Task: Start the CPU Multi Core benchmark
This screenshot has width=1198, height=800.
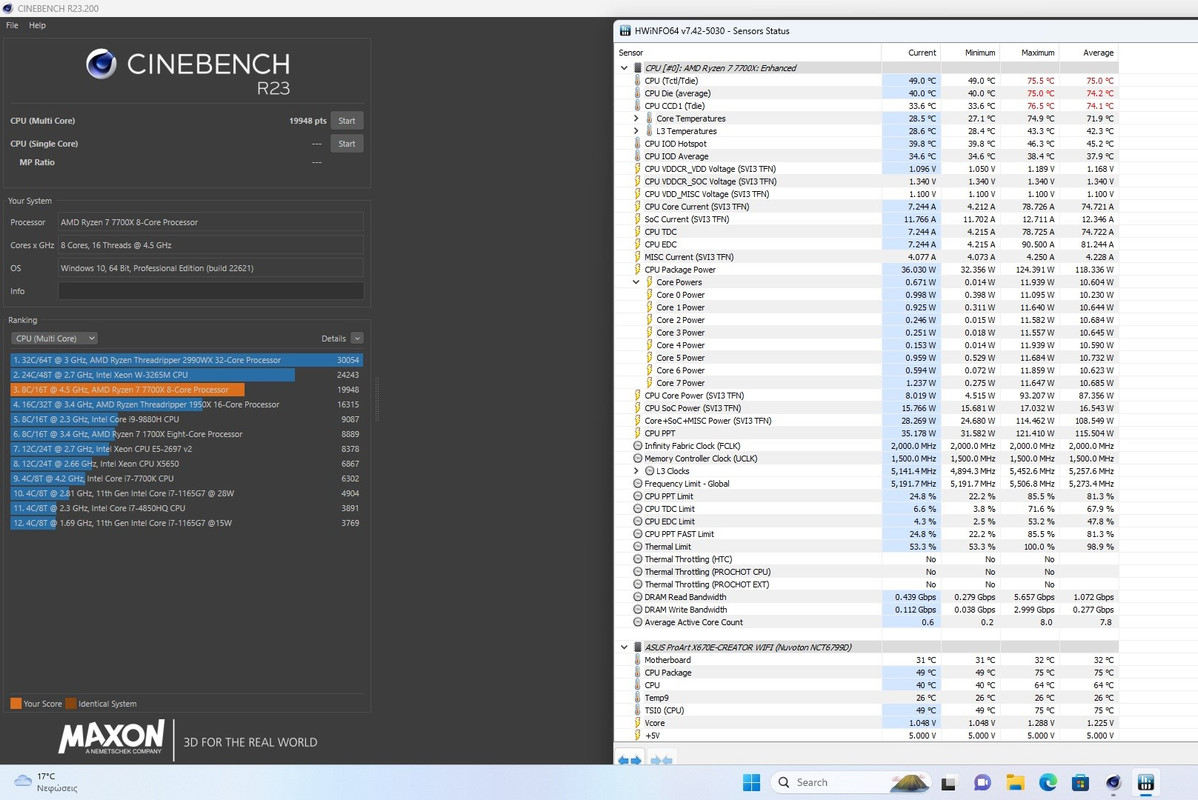Action: tap(347, 121)
